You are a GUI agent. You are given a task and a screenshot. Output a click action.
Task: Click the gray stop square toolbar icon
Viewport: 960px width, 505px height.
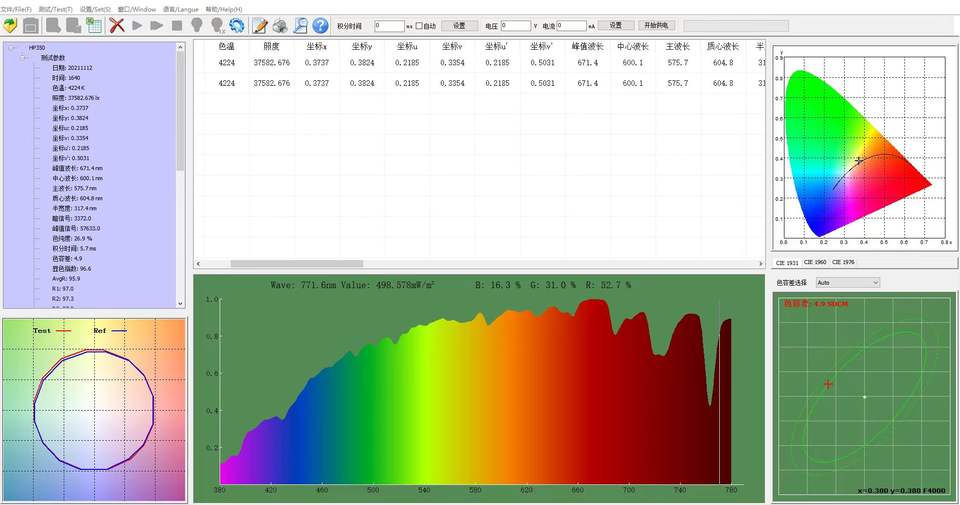pos(177,26)
